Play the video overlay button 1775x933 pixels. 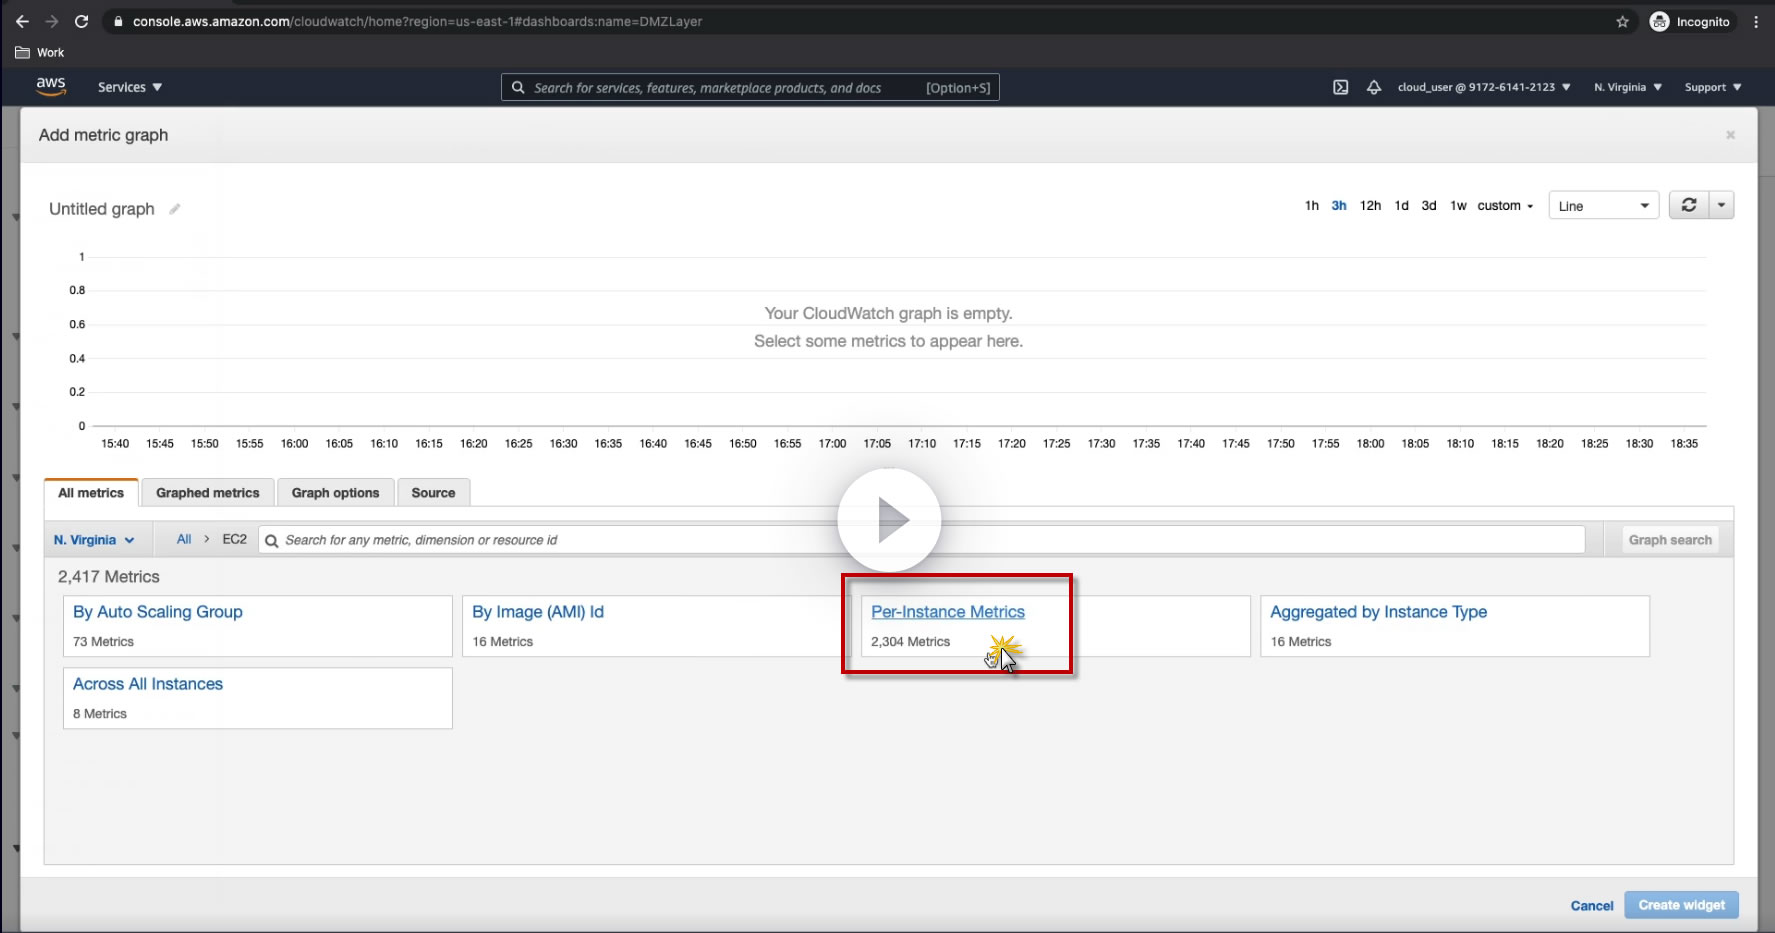click(889, 520)
